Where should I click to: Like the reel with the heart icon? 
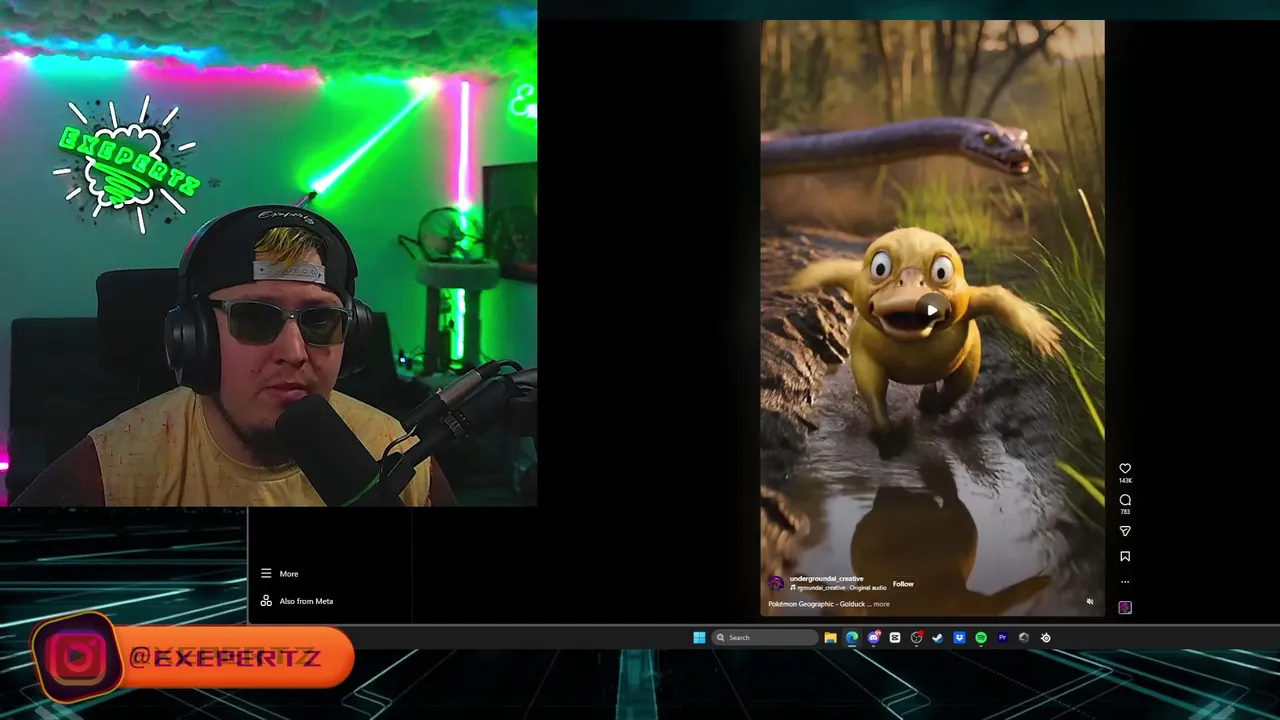1125,468
